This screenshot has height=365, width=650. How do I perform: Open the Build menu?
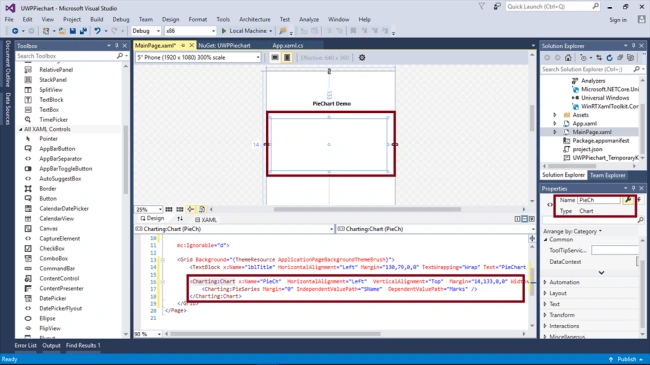97,19
